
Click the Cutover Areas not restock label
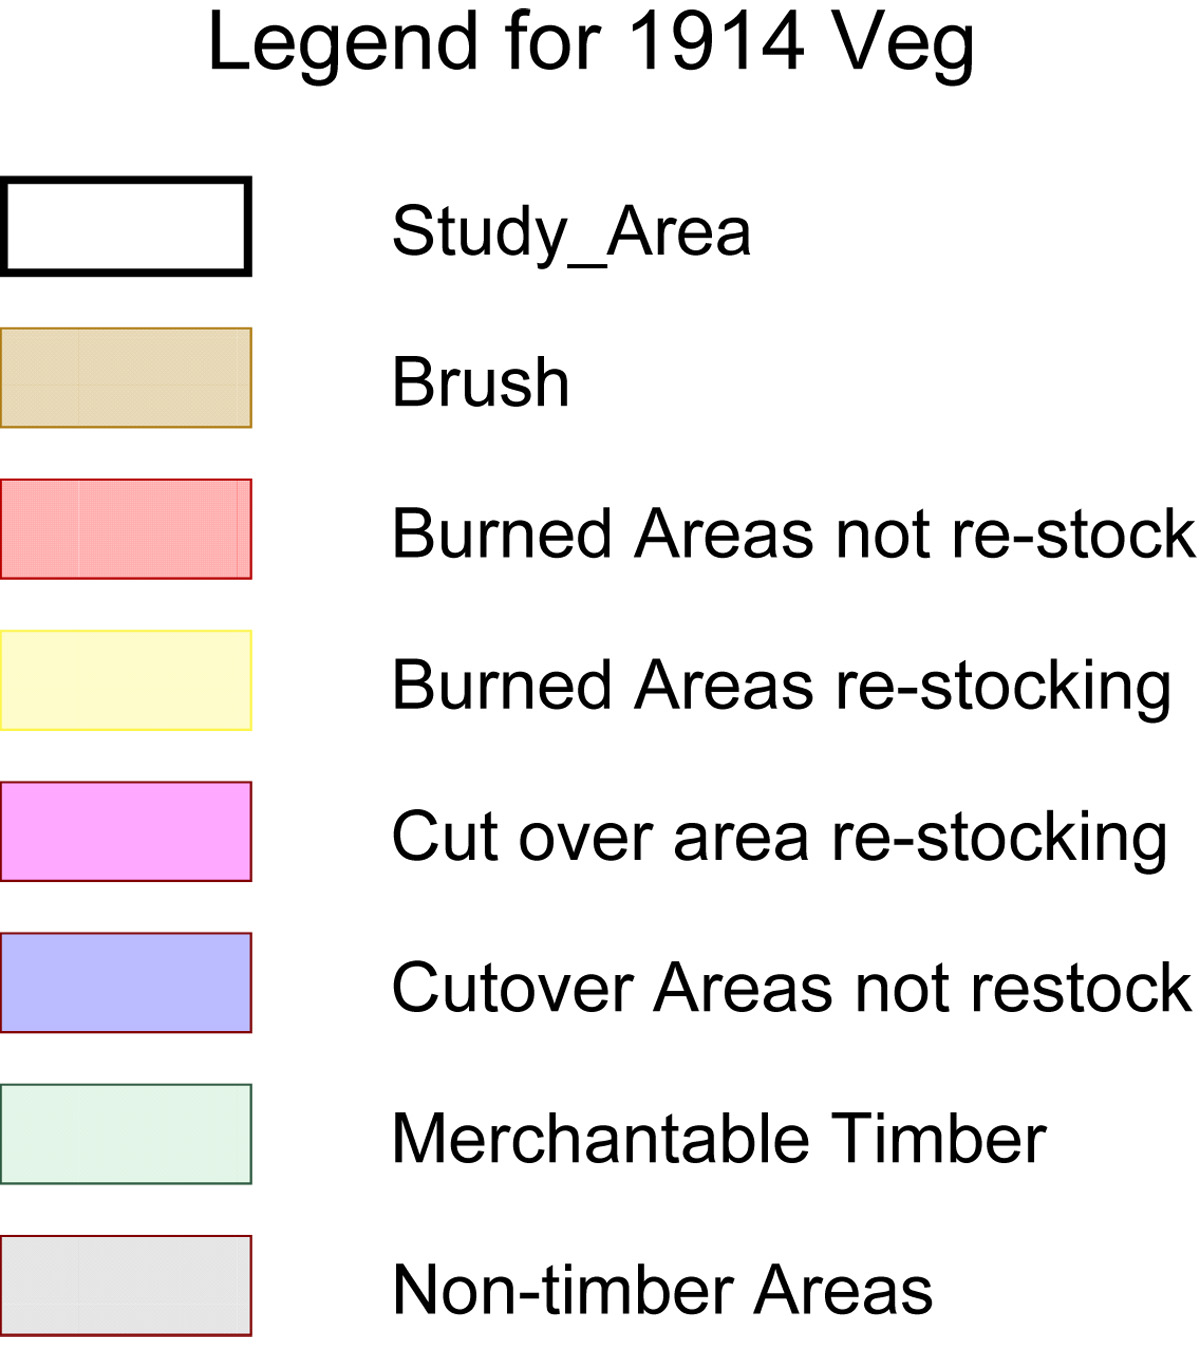(792, 987)
